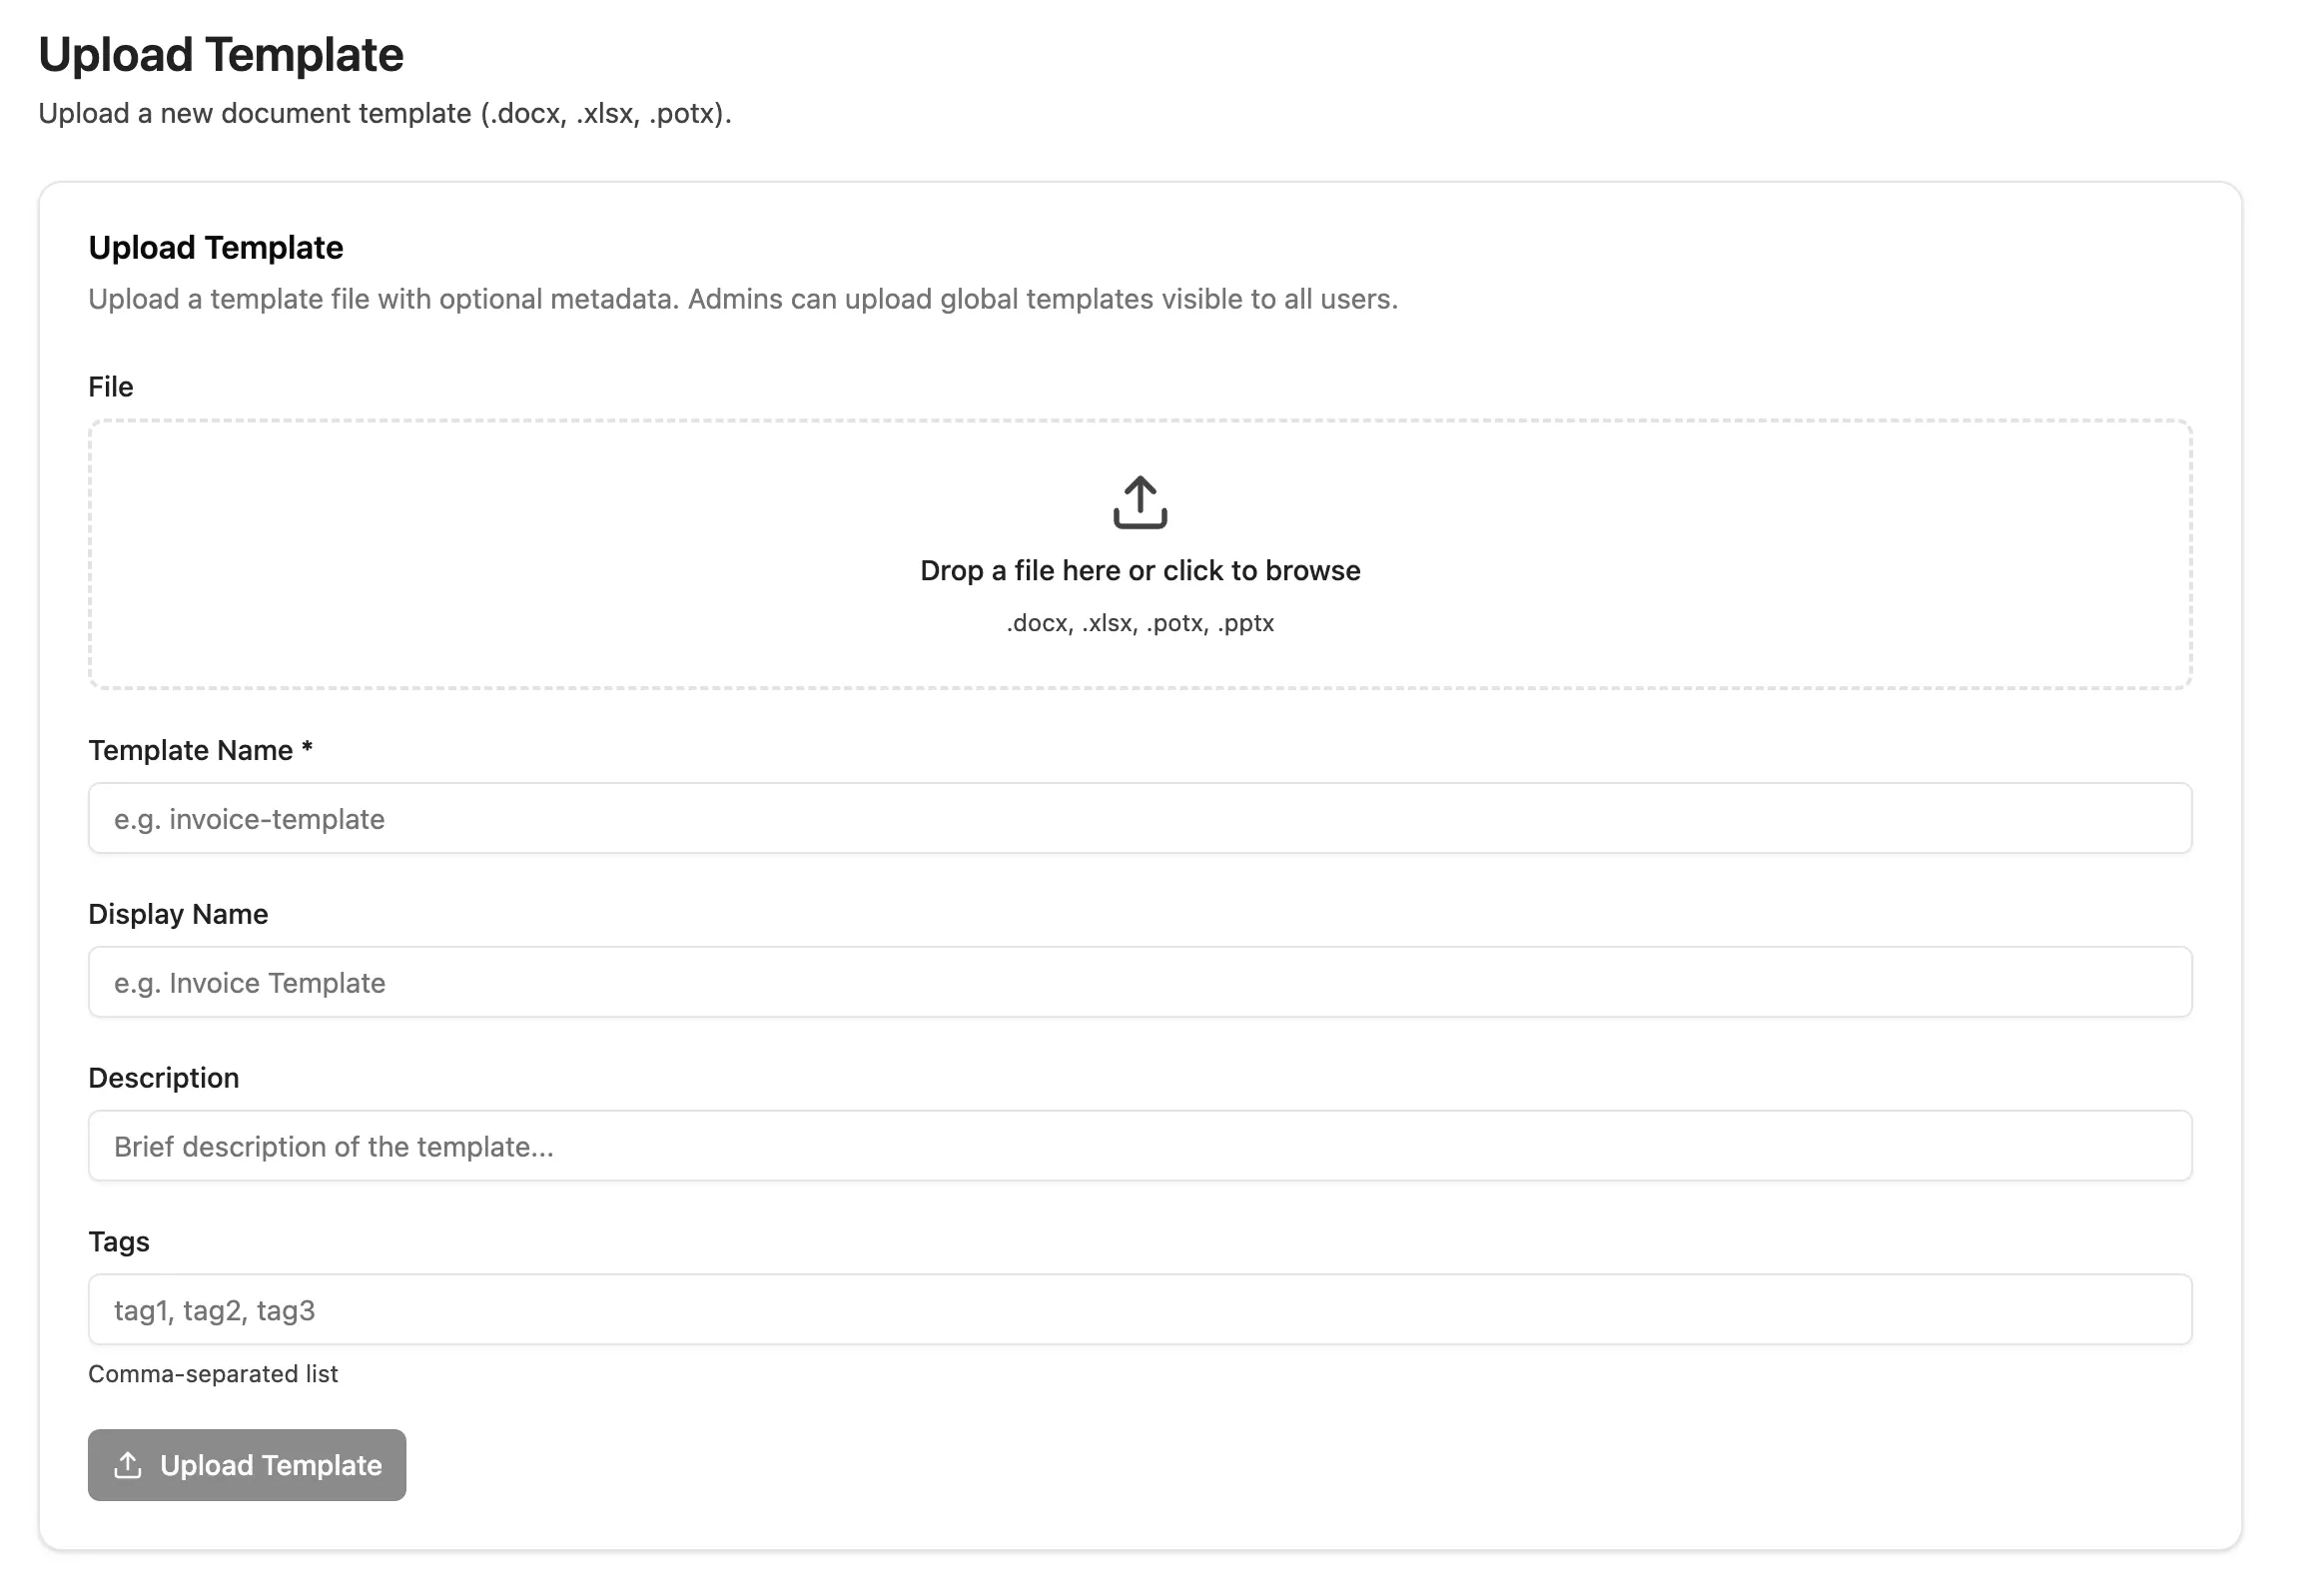The height and width of the screenshot is (1596, 2321).
Task: Click the upload arrow icon in the drop zone
Action: click(x=1140, y=502)
